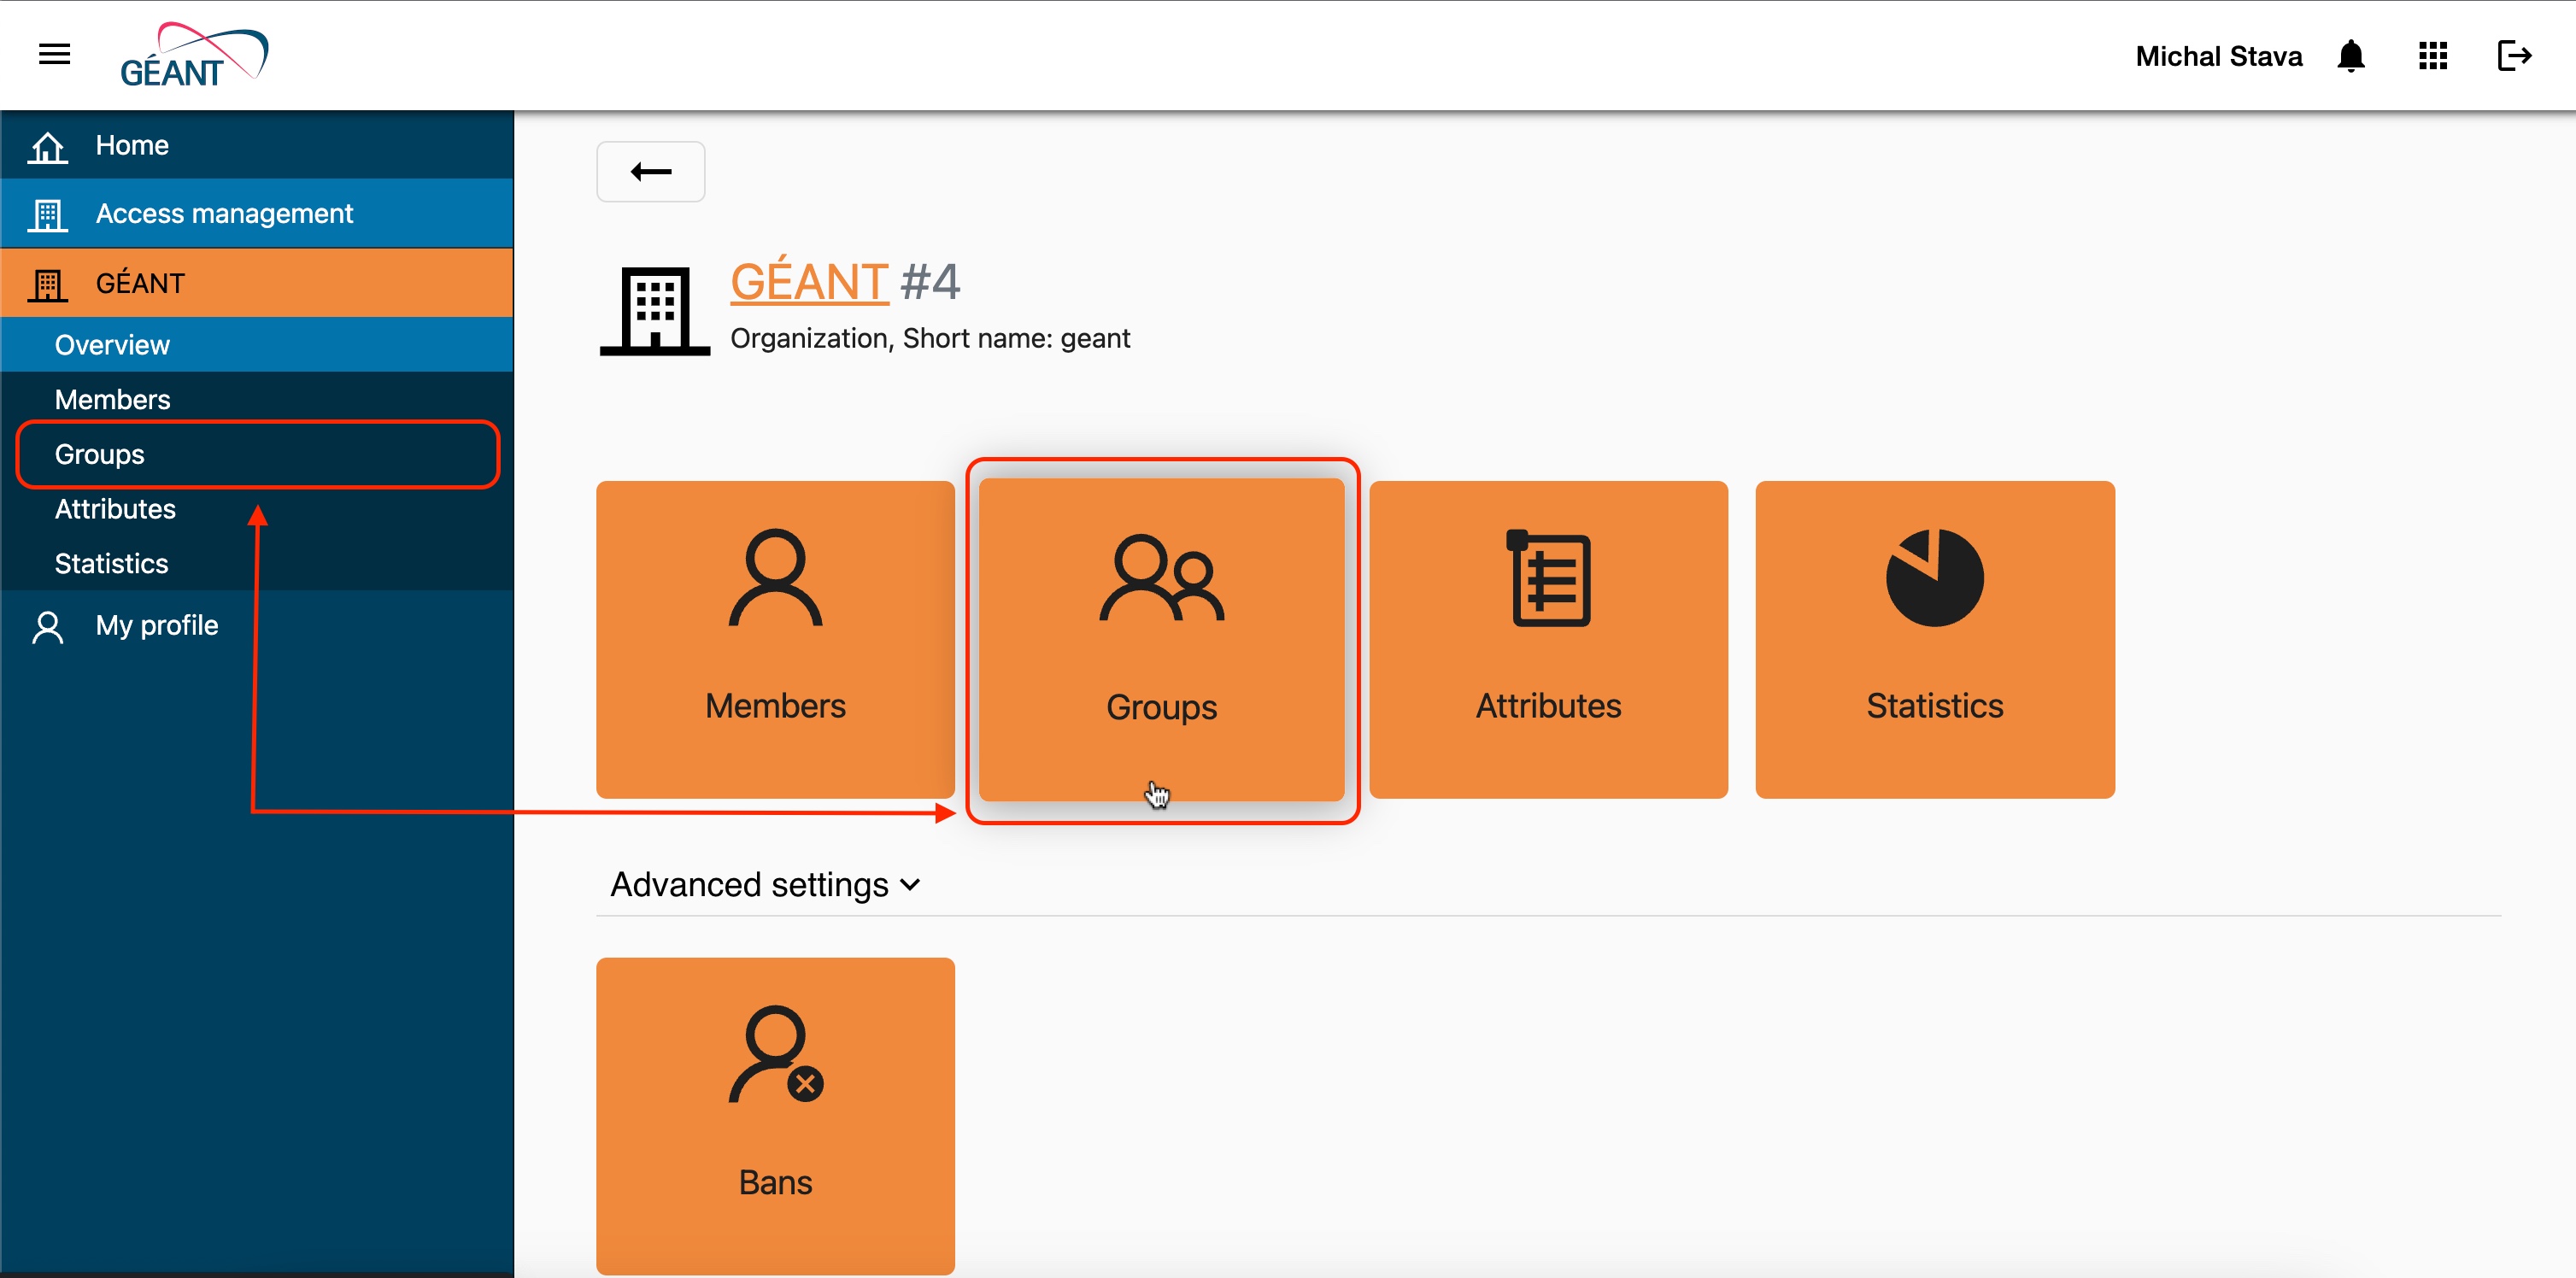
Task: Select Home in the sidebar
Action: tap(257, 146)
